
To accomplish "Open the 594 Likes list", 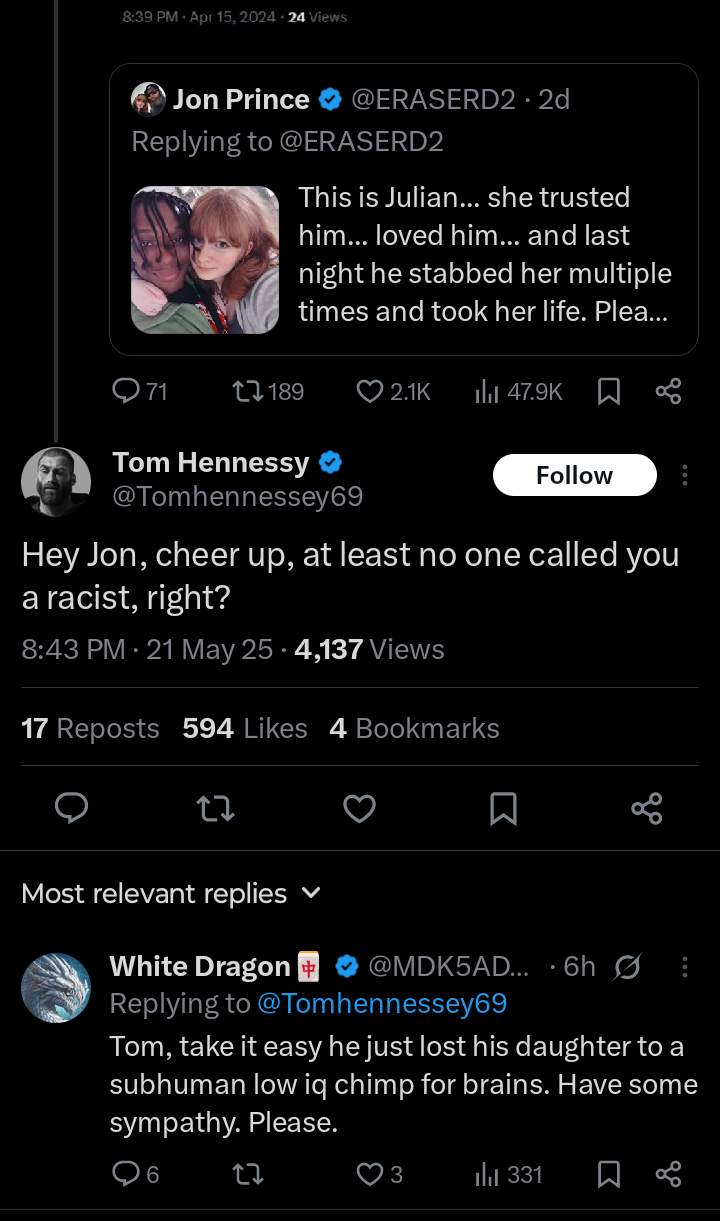I will pos(244,728).
